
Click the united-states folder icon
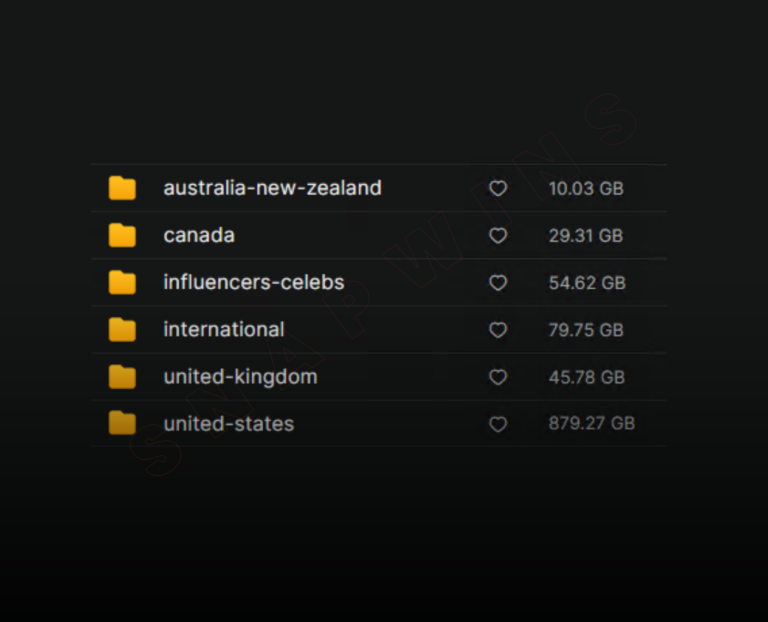[x=122, y=424]
